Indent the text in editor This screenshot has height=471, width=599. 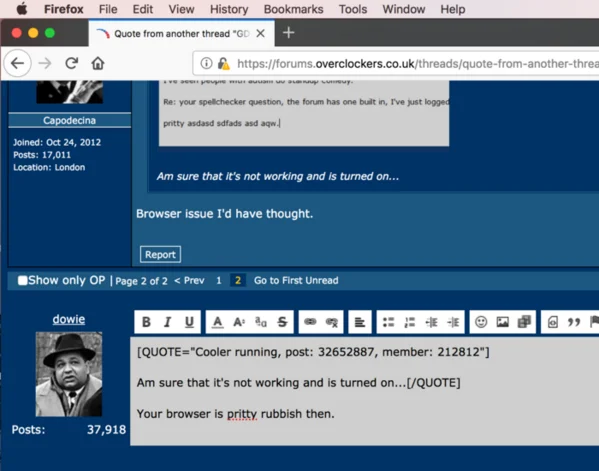(x=453, y=322)
